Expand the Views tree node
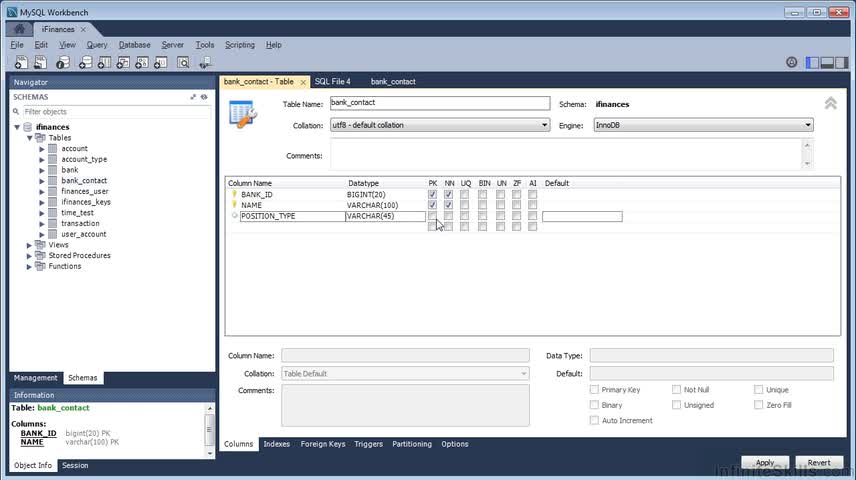The image size is (856, 480). click(29, 245)
